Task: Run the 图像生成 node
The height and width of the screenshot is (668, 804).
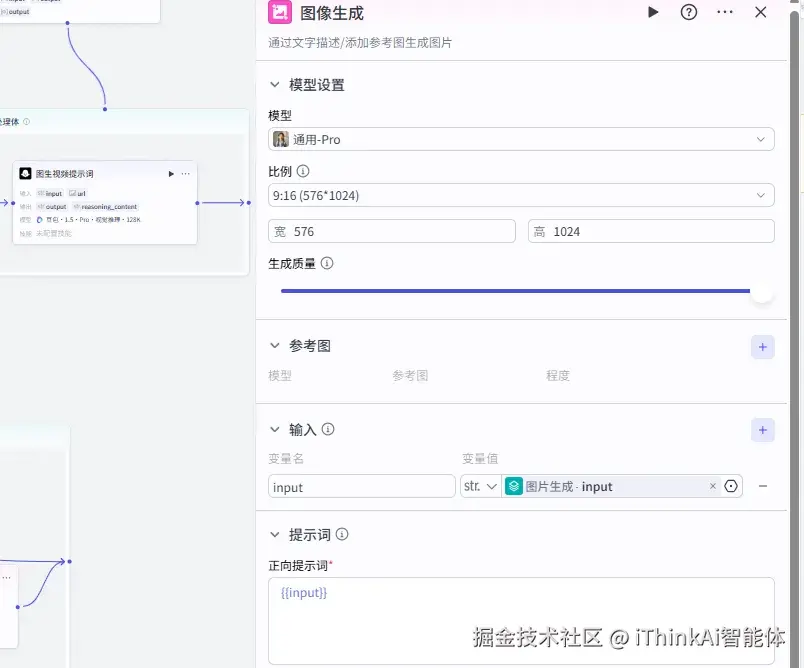Action: pyautogui.click(x=652, y=13)
